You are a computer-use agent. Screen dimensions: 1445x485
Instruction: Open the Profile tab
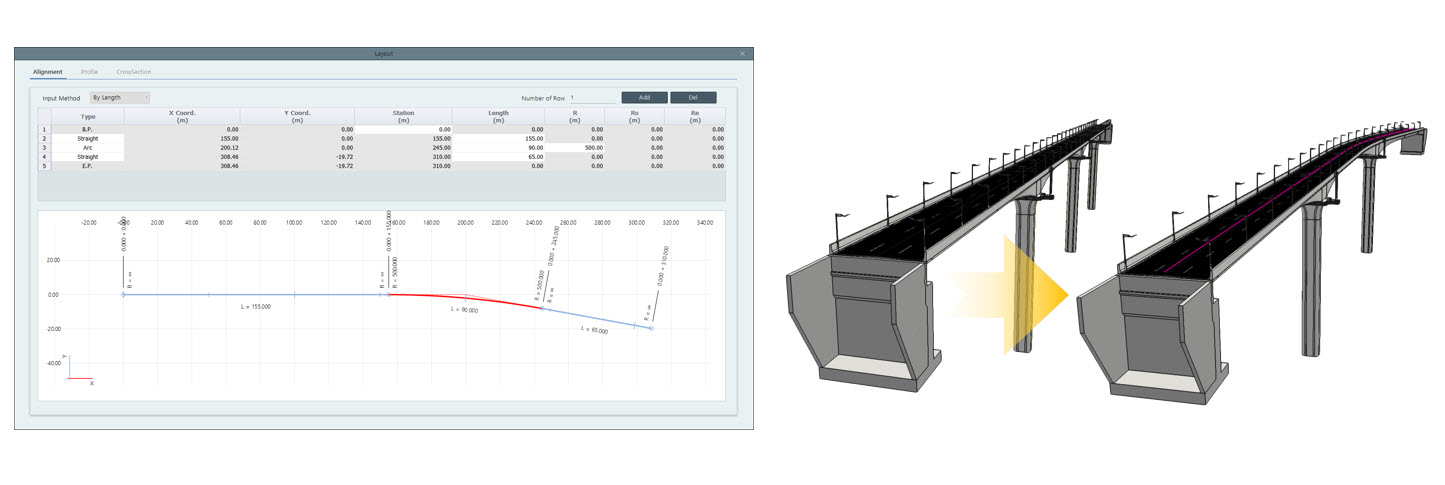(x=90, y=72)
